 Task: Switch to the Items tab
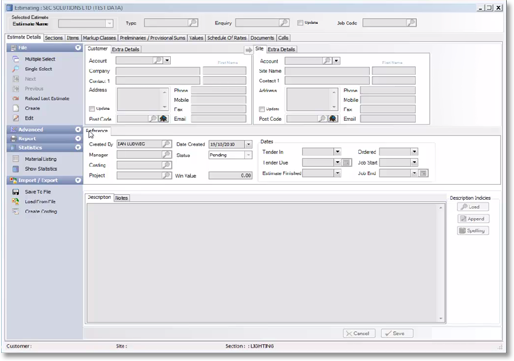coord(73,38)
